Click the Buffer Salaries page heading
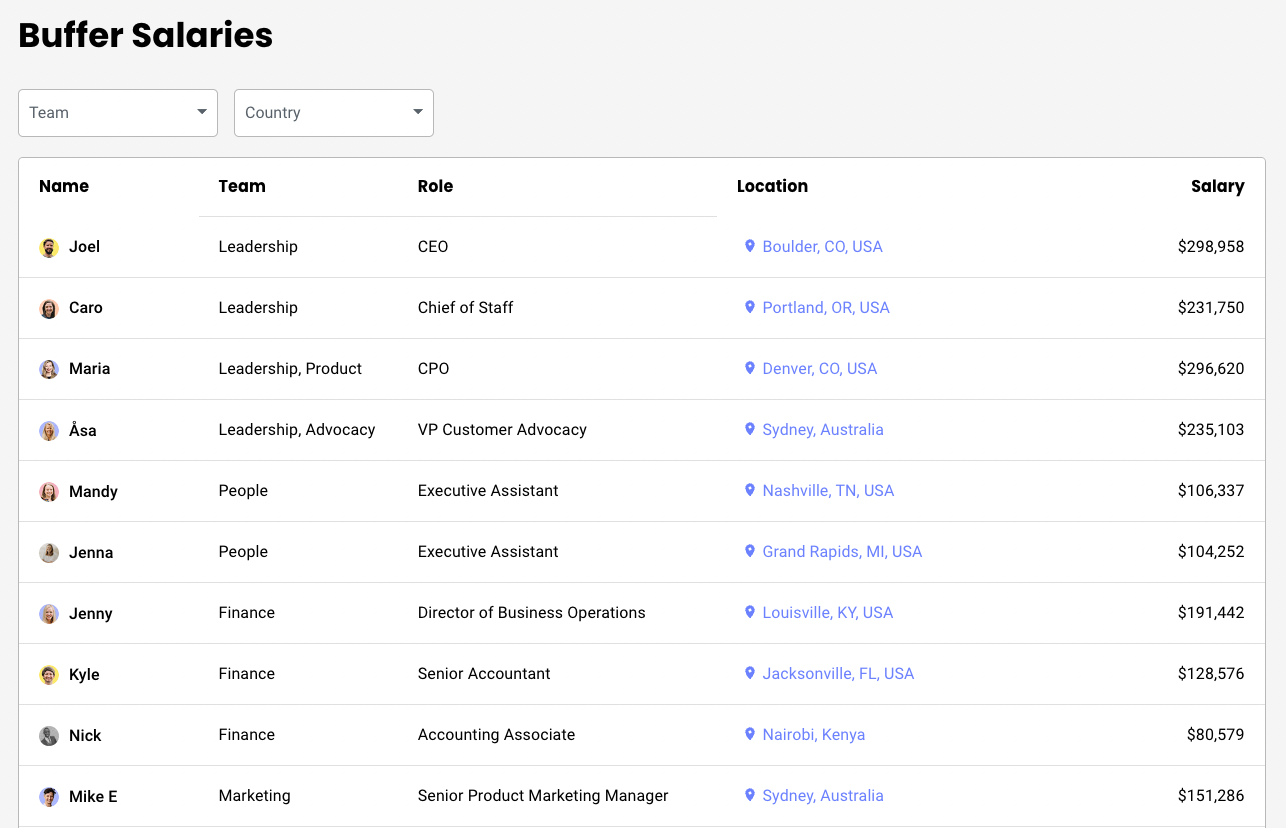Screen dimensions: 1286x828 click(x=146, y=35)
